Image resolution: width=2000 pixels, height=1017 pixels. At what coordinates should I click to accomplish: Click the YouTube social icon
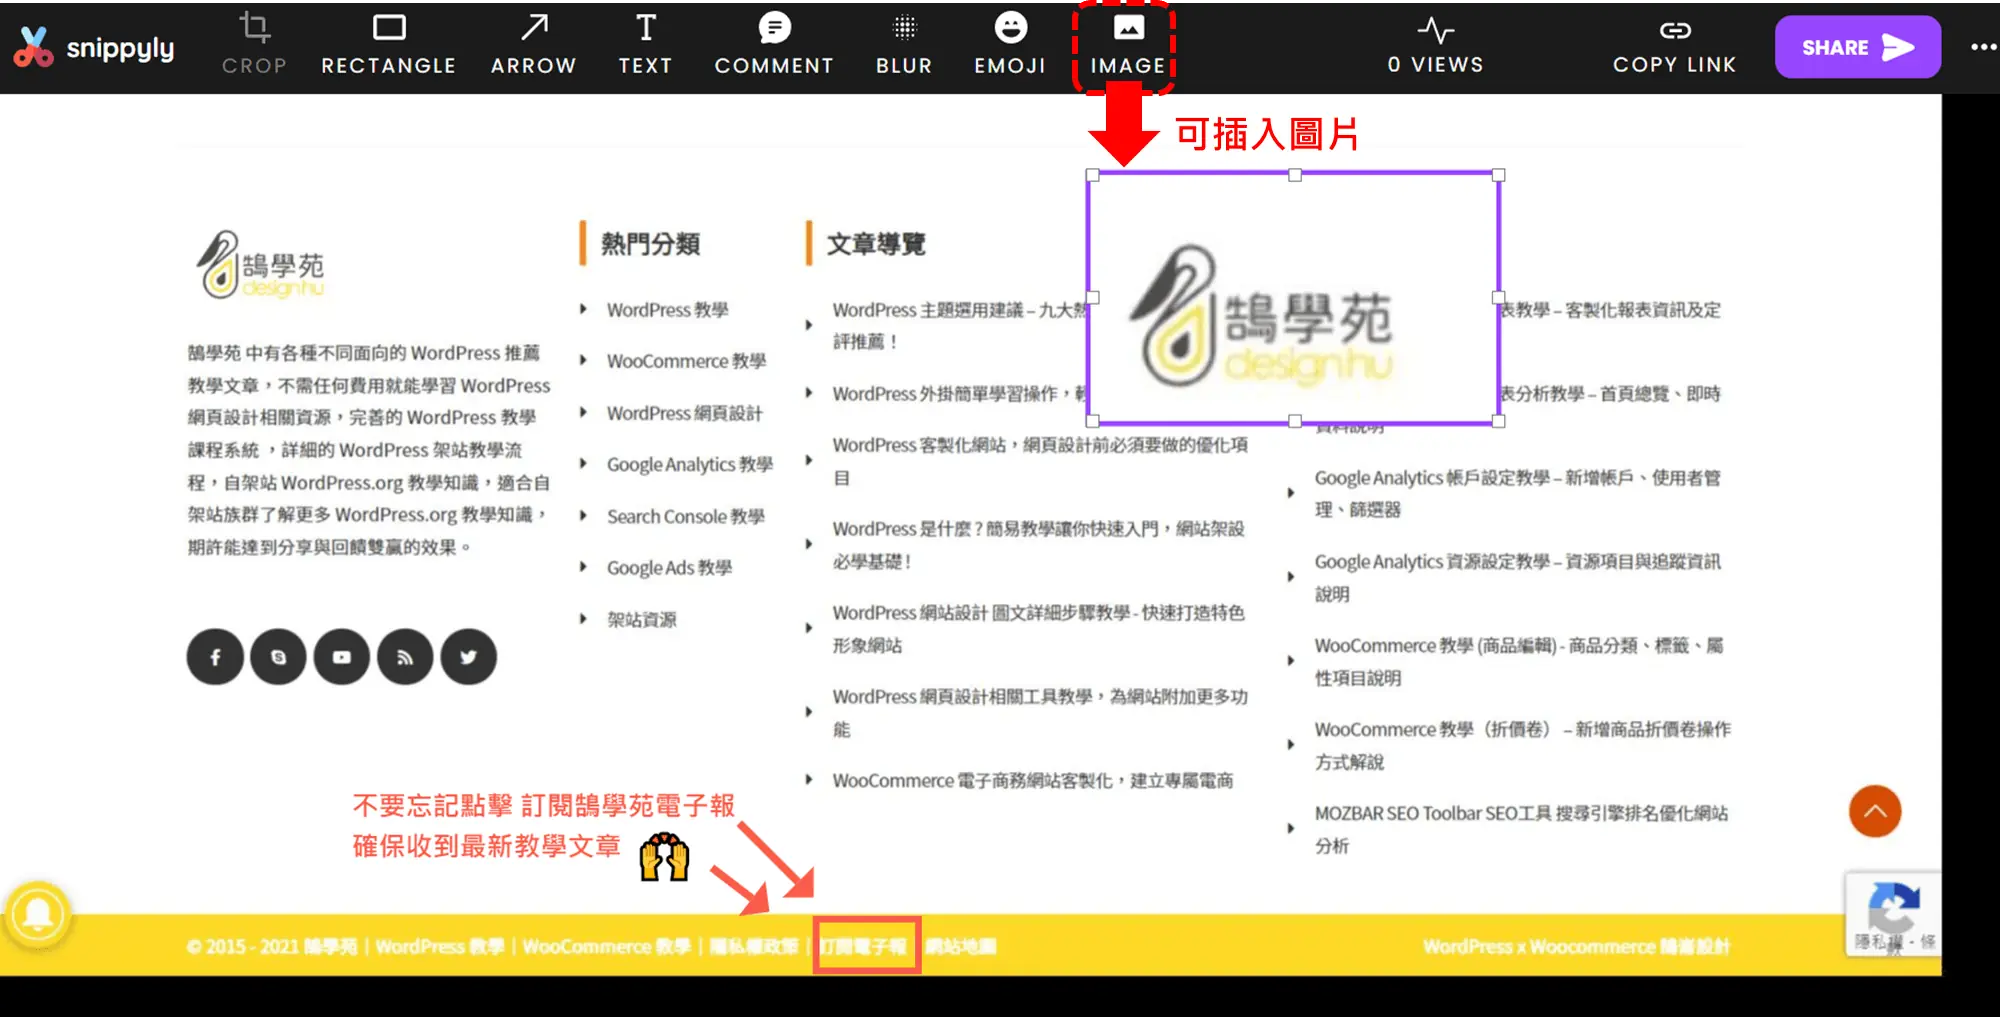pos(342,657)
